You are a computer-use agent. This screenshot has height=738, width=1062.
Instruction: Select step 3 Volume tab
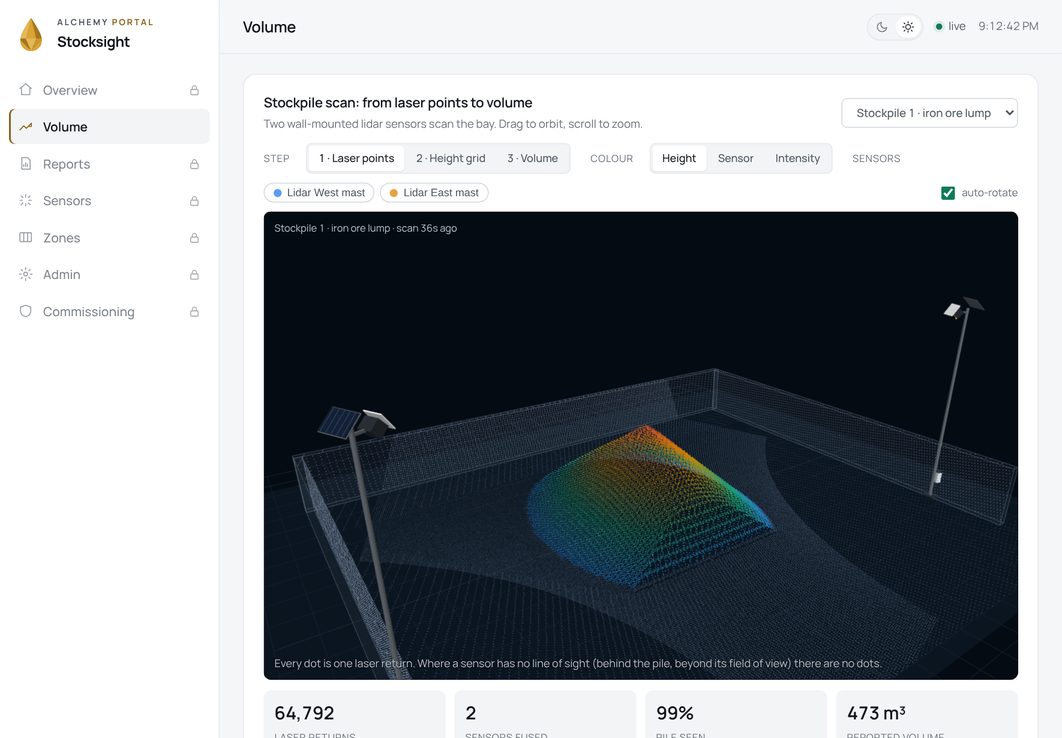coord(532,158)
